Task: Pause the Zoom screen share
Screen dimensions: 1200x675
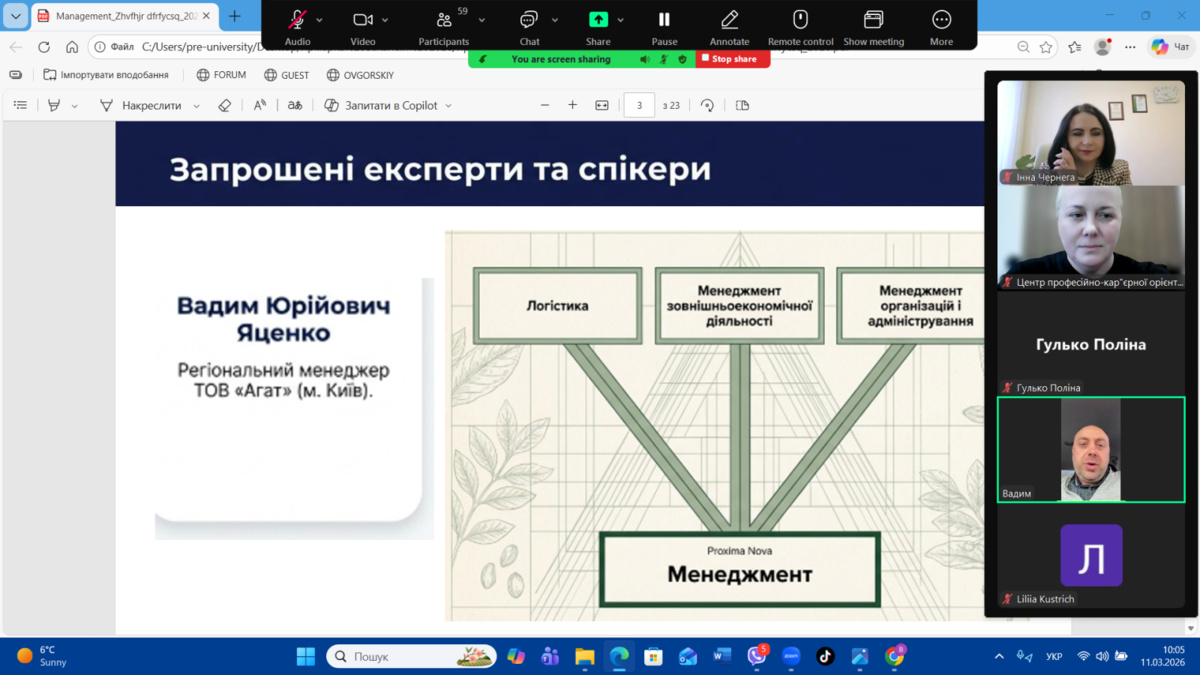Action: pos(664,20)
